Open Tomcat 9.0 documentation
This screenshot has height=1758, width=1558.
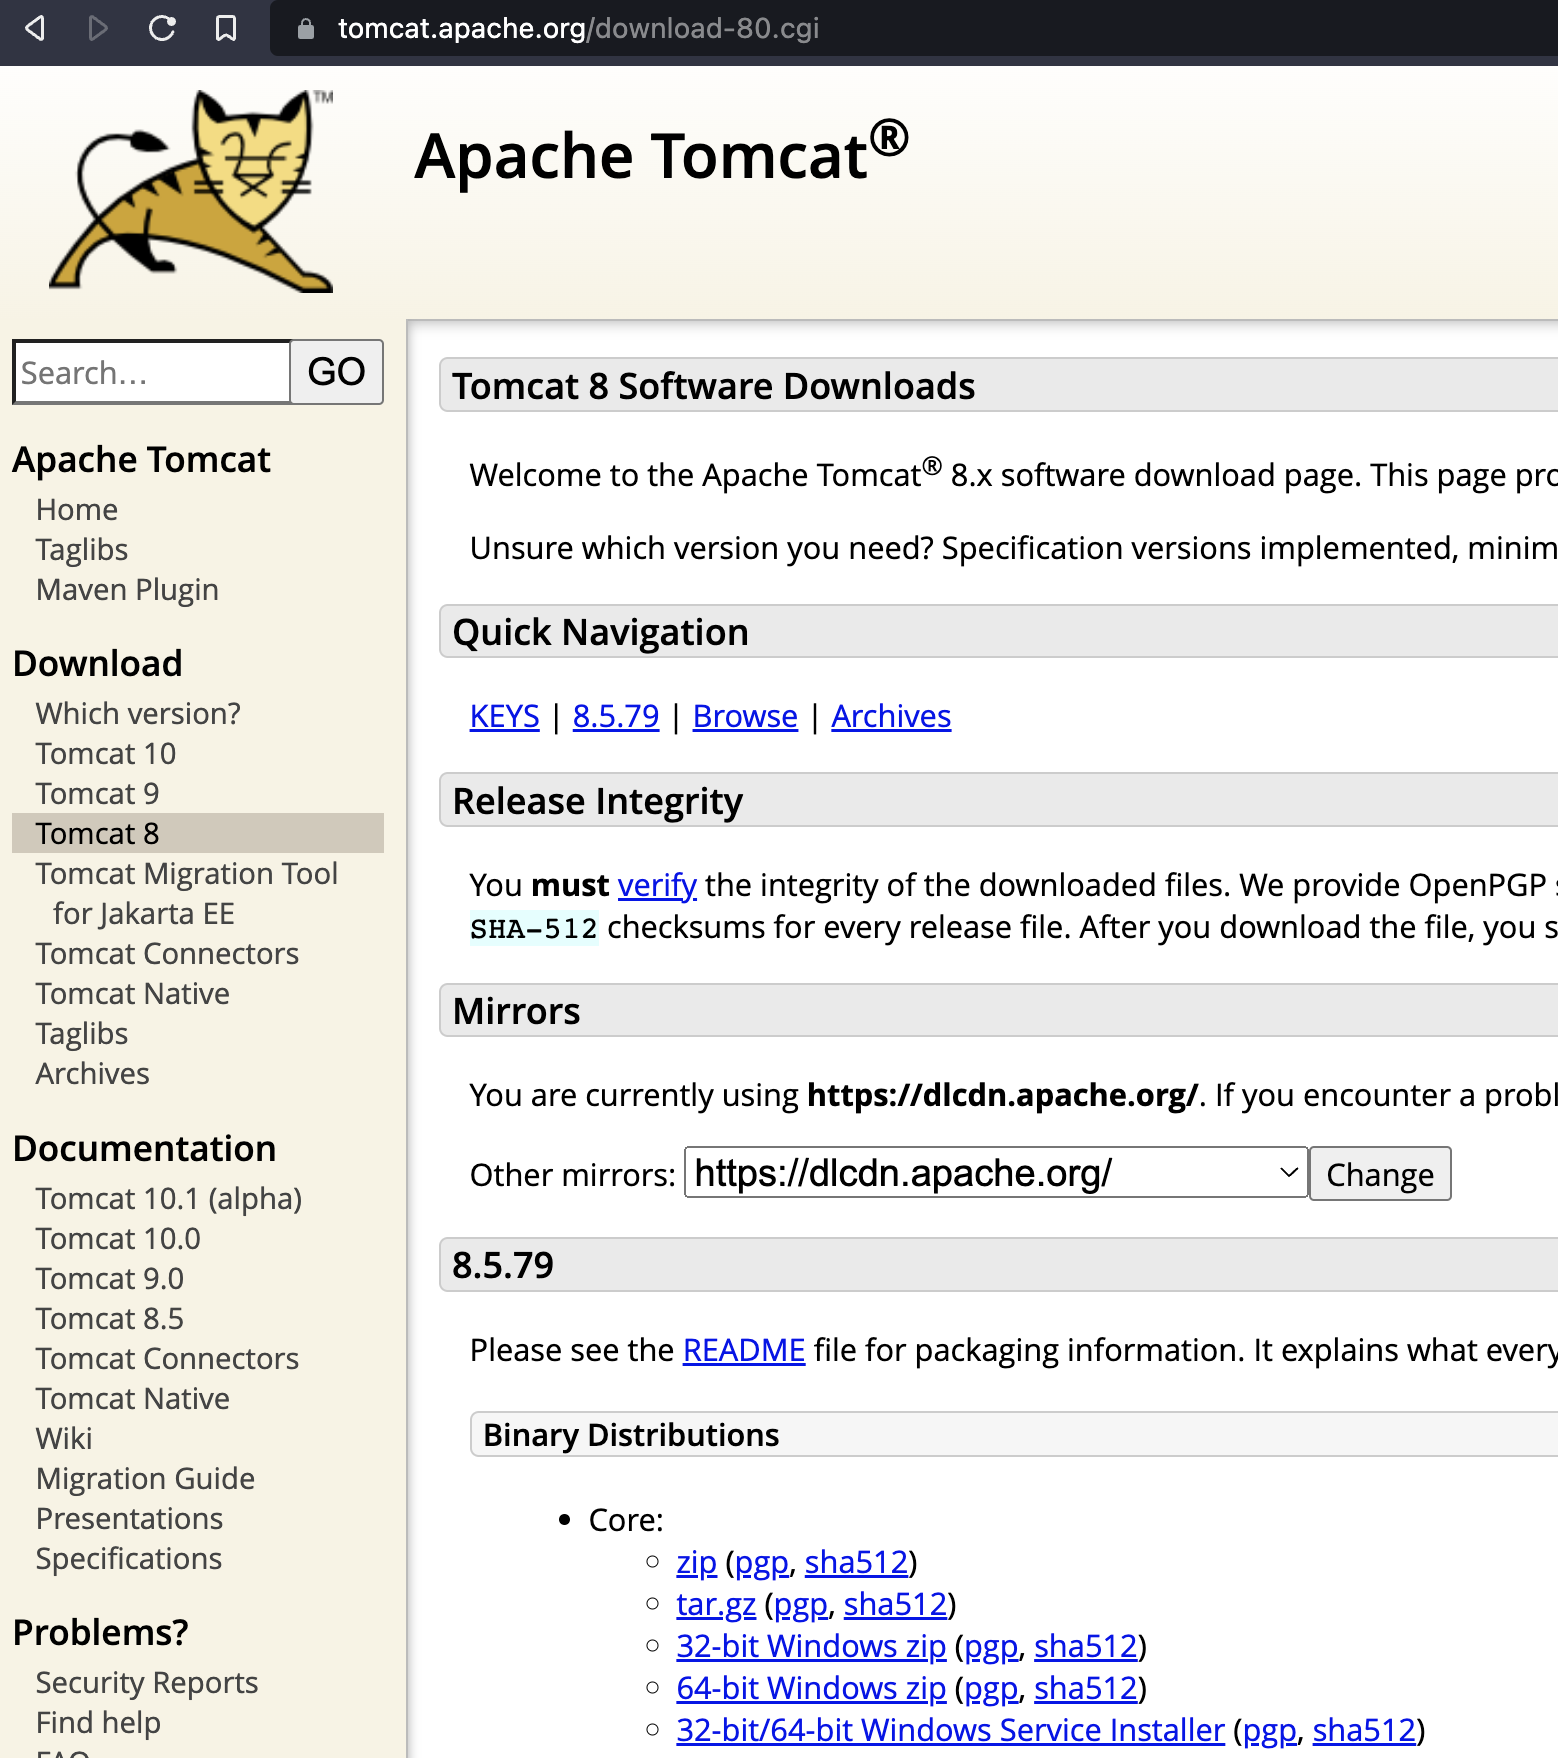(x=110, y=1279)
